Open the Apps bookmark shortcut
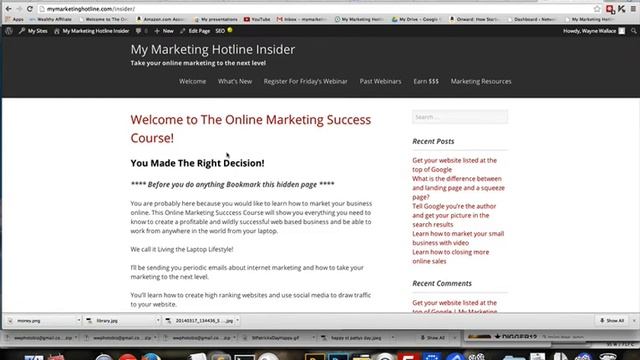640x360 pixels. click(x=15, y=19)
